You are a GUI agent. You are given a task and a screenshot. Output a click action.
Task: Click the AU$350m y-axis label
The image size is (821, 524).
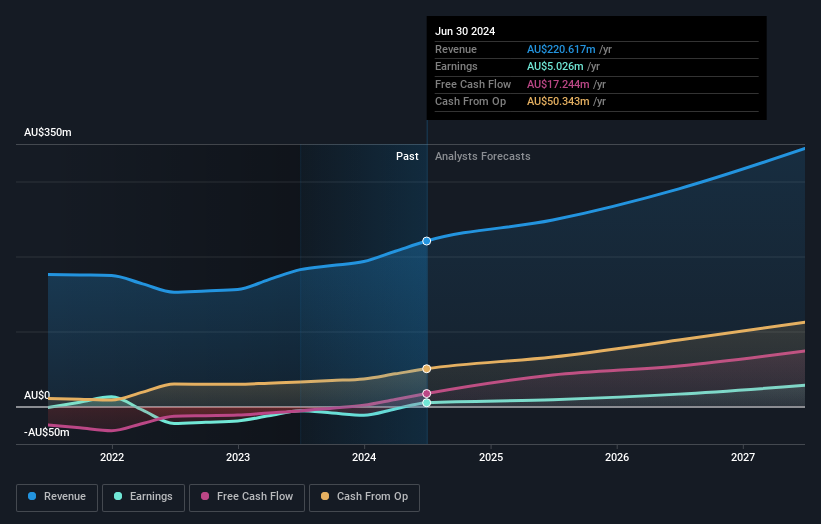click(x=48, y=132)
